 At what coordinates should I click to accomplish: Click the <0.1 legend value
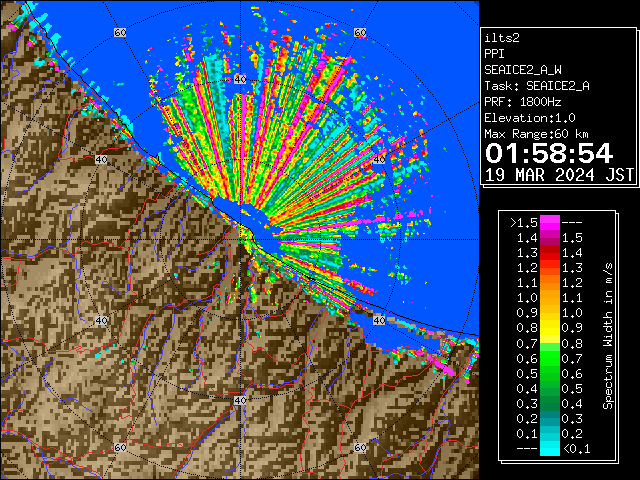[576, 449]
